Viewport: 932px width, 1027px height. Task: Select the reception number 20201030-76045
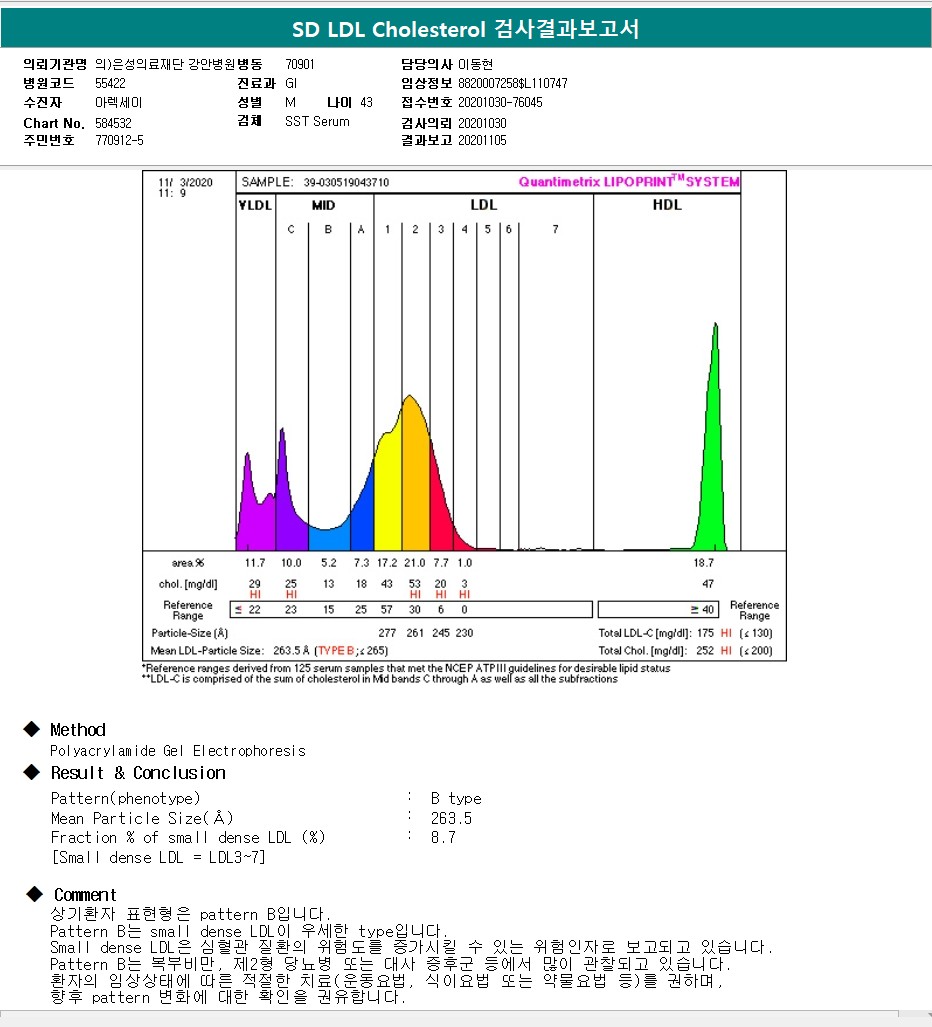coord(500,102)
